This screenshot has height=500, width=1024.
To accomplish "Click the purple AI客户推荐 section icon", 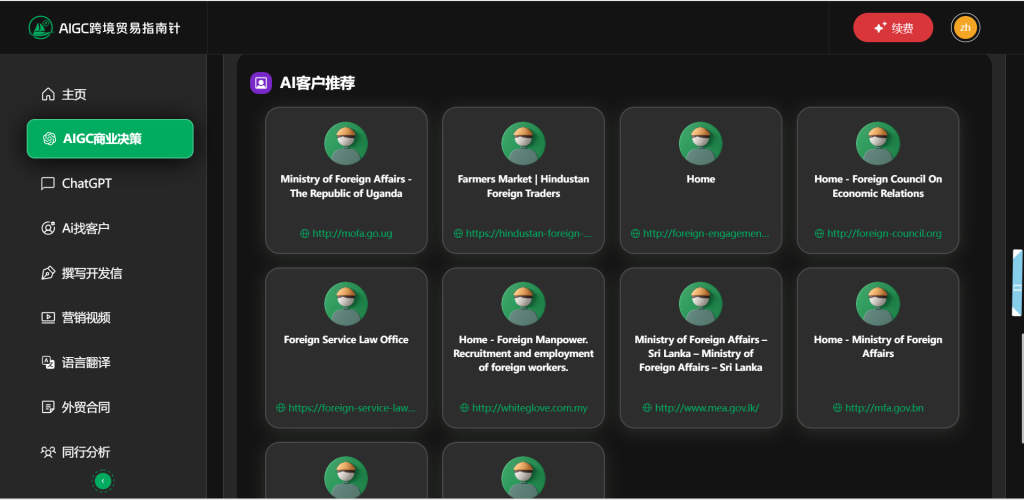I will tap(261, 83).
